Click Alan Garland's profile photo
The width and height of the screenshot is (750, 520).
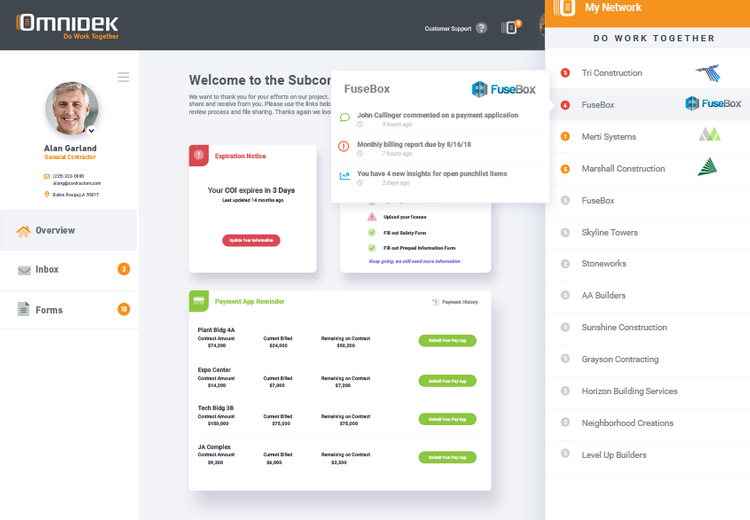click(x=72, y=108)
